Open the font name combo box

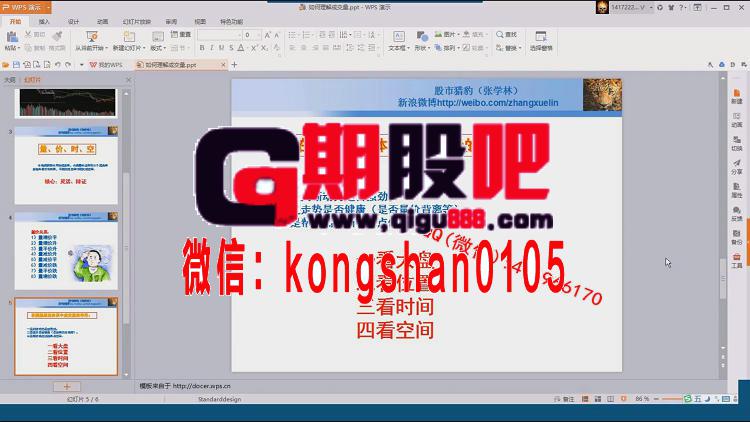point(219,35)
